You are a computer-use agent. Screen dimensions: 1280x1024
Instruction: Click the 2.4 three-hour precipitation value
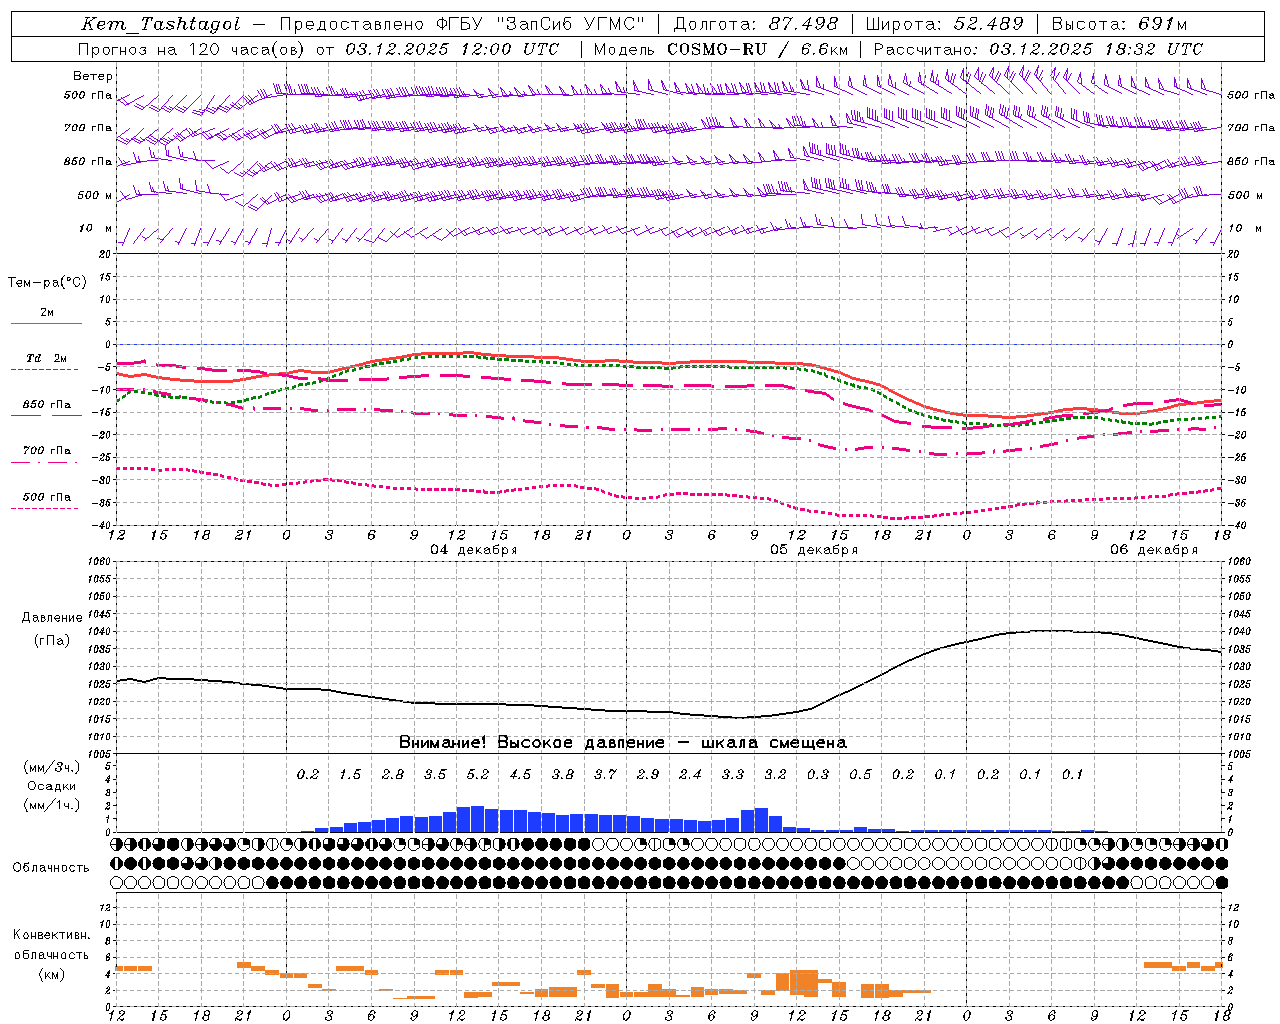pos(690,774)
